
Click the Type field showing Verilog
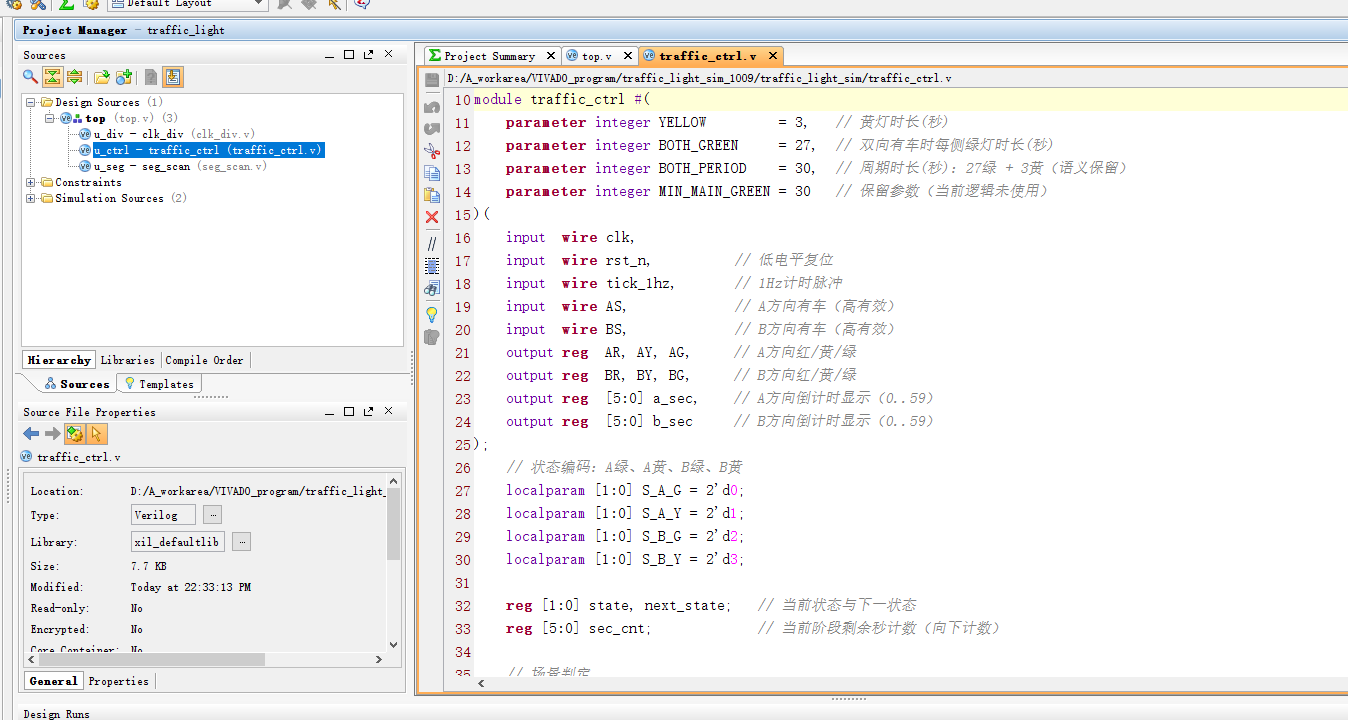coord(165,515)
